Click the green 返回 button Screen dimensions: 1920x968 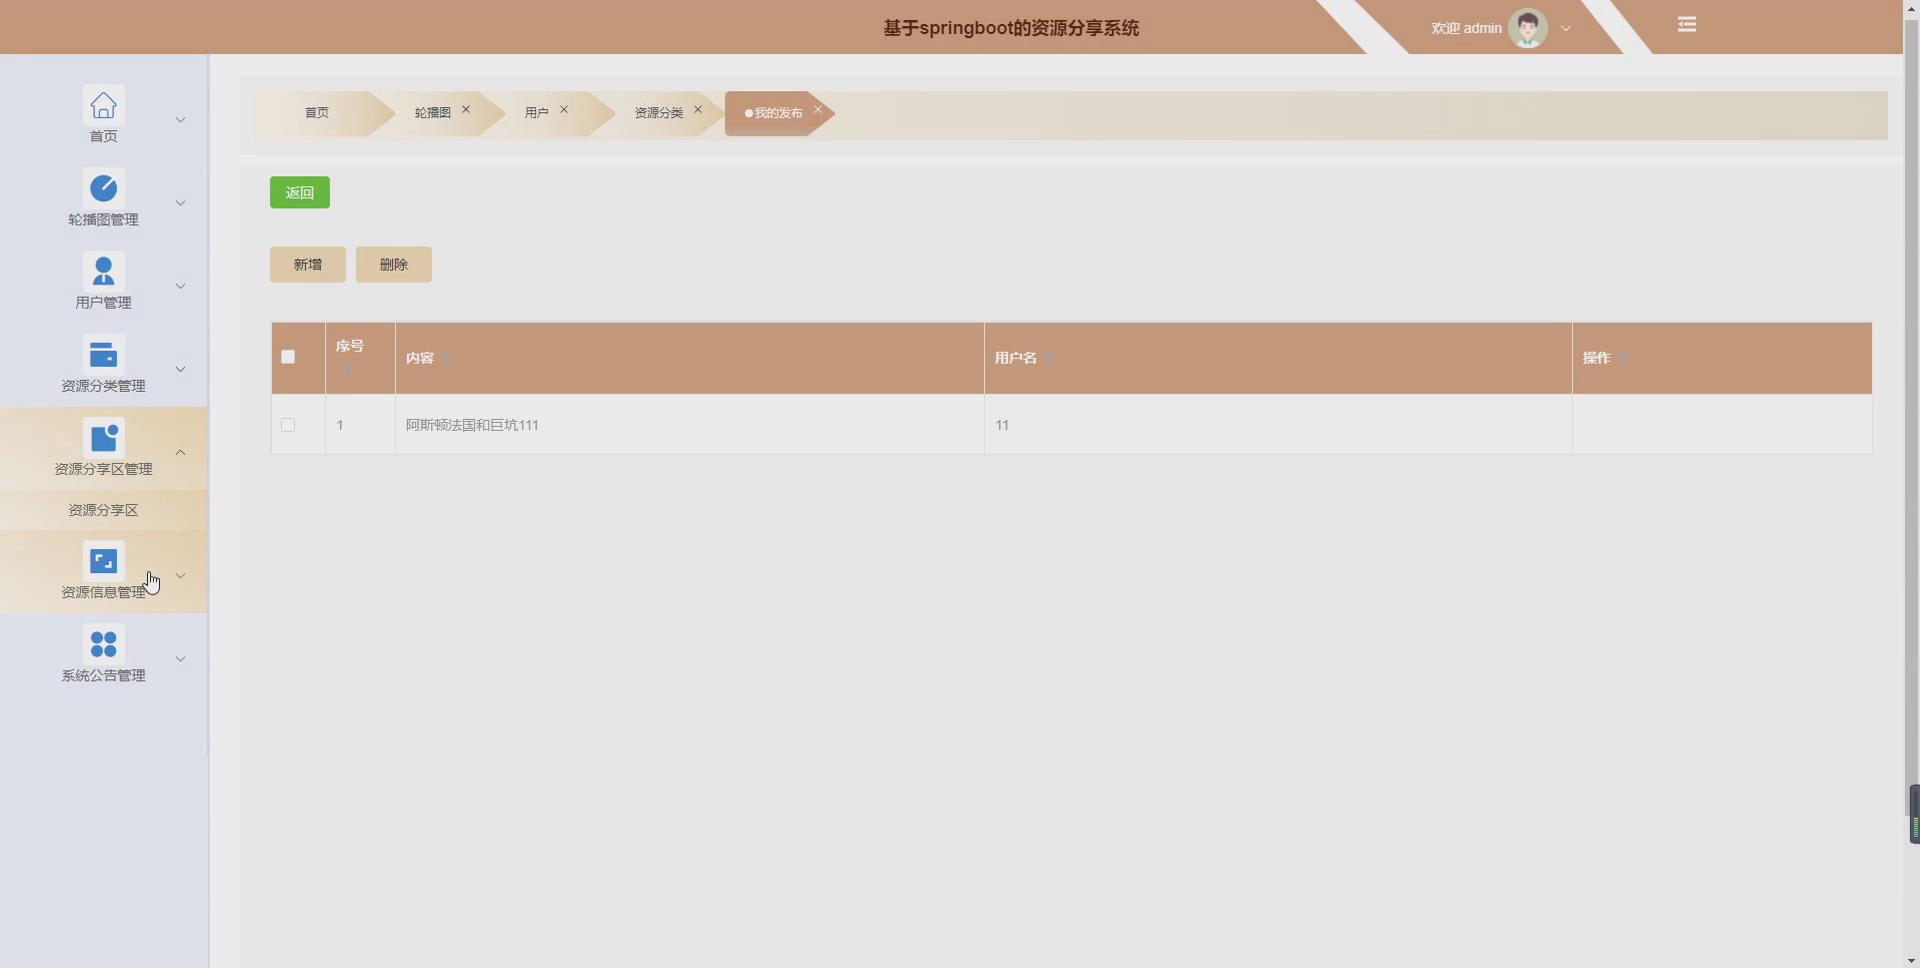(298, 192)
